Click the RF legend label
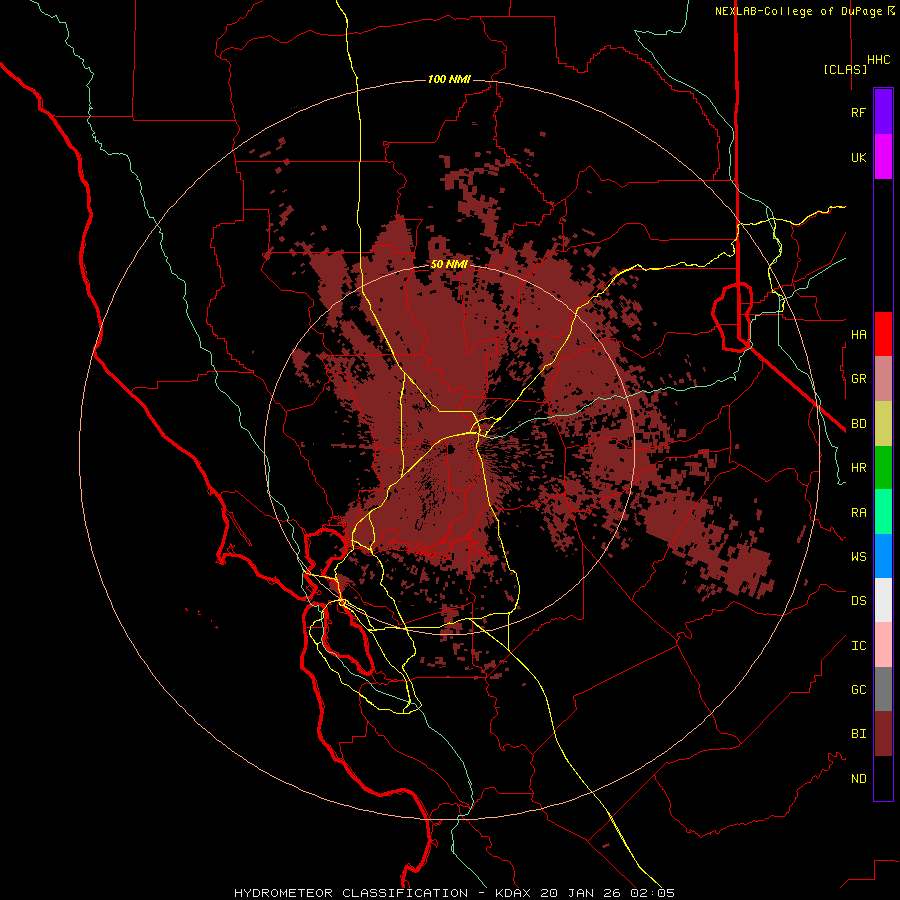Viewport: 900px width, 900px height. pyautogui.click(x=858, y=113)
